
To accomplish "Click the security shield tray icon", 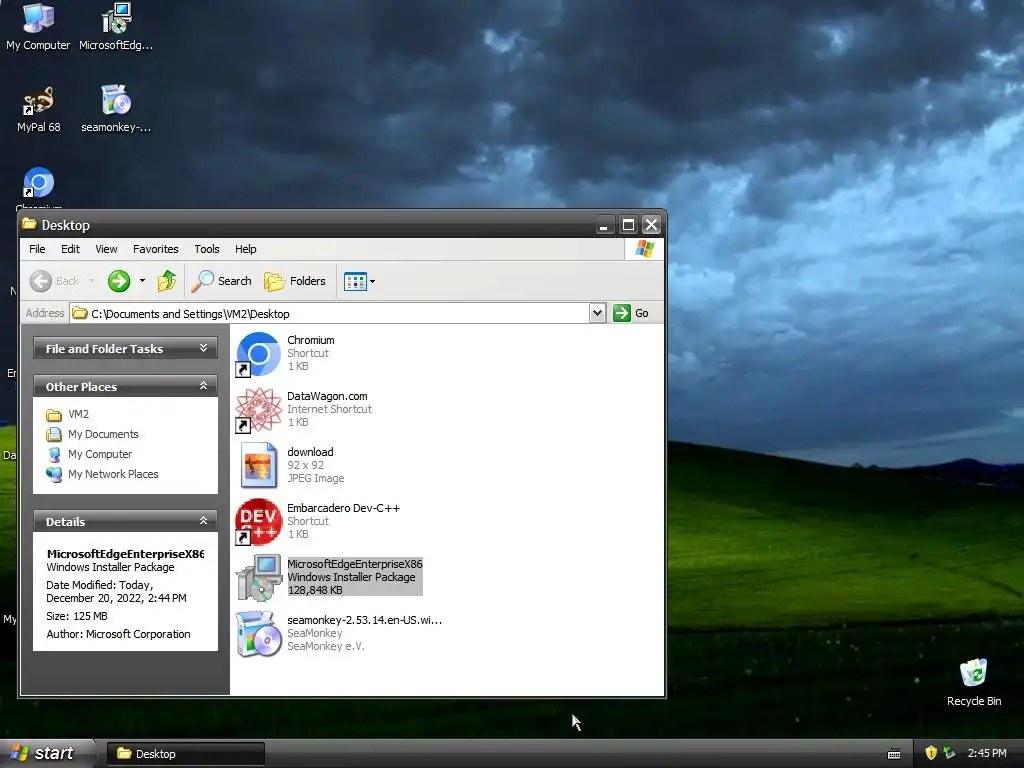I will (x=931, y=753).
